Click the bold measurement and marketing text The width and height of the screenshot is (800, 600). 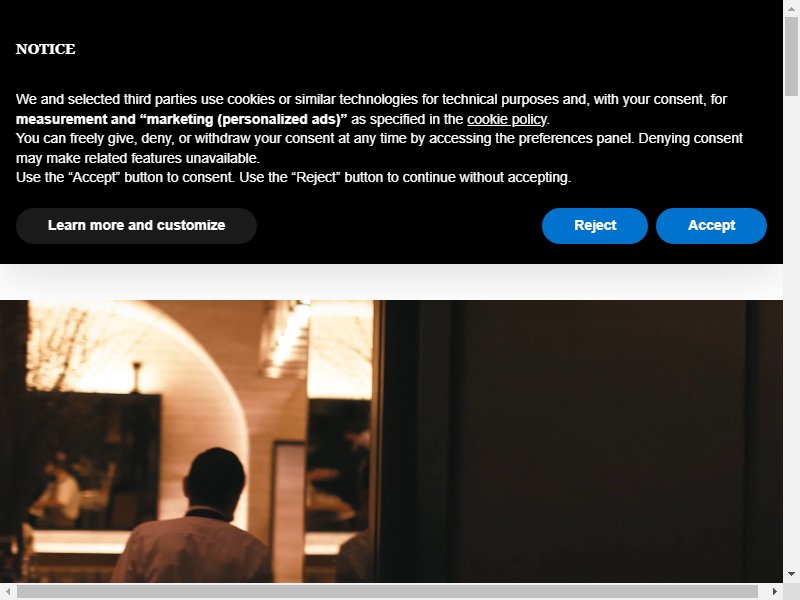(181, 119)
